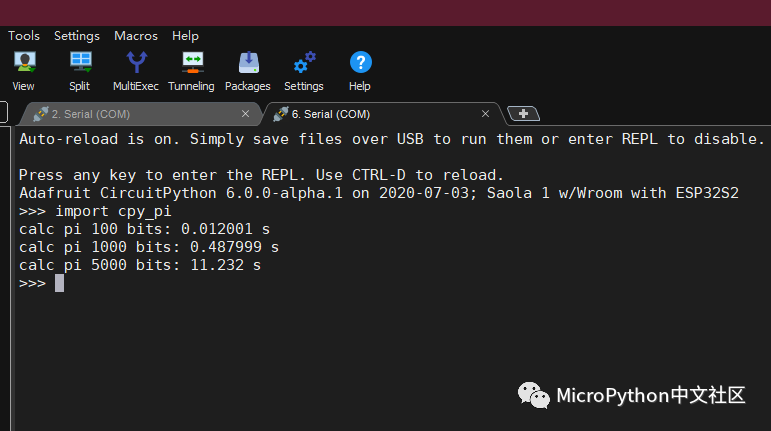
Task: Open the View toolbar icon
Action: 23,64
